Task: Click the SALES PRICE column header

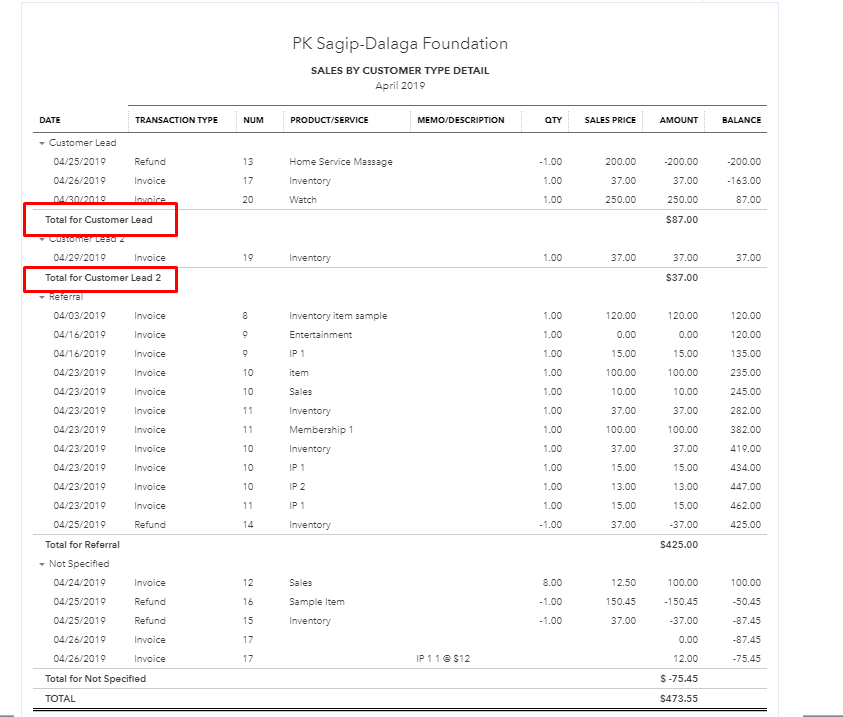Action: tap(610, 120)
